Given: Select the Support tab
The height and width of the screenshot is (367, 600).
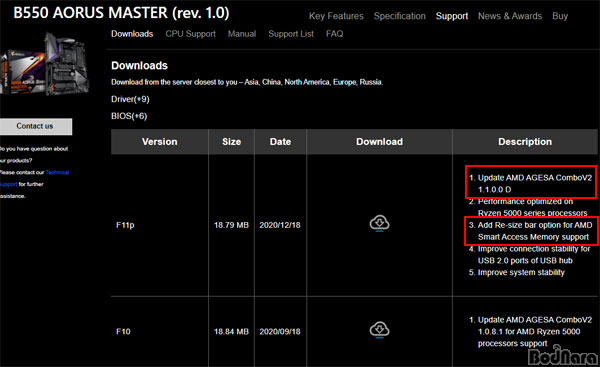Looking at the screenshot, I should click(452, 16).
